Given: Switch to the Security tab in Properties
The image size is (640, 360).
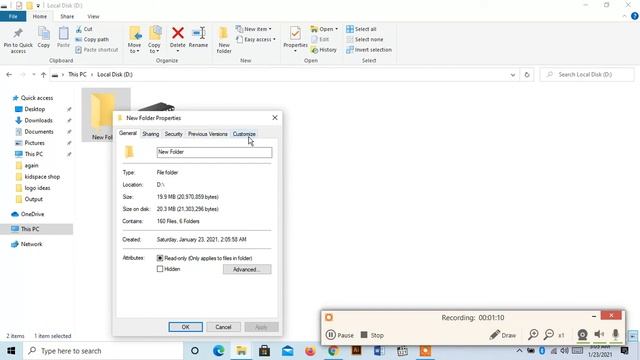Looking at the screenshot, I should click(173, 134).
